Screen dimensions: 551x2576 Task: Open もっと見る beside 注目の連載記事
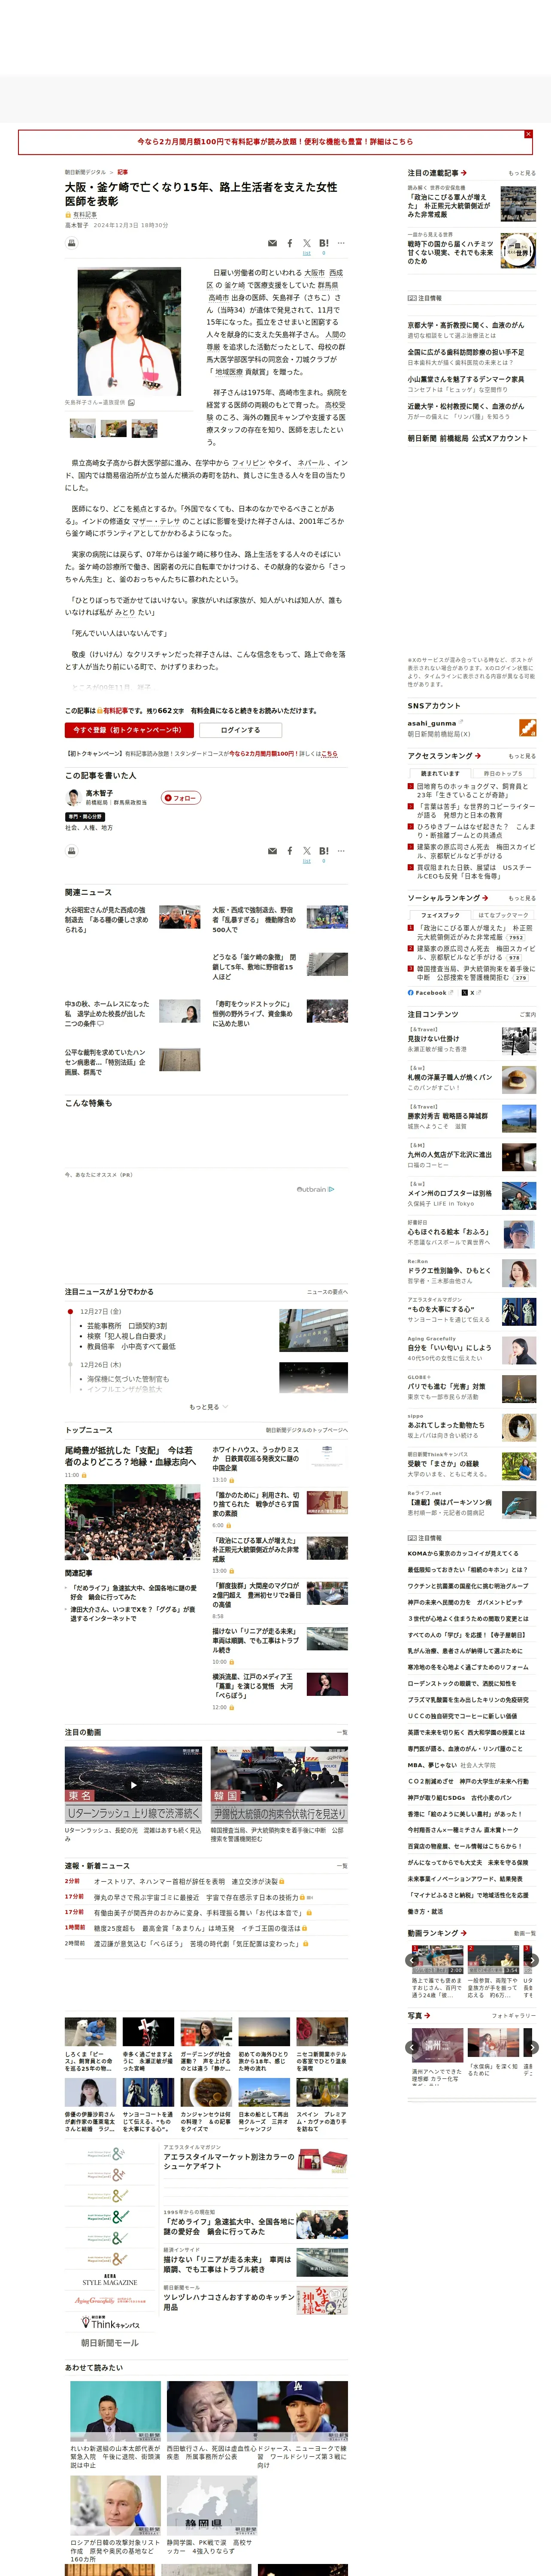tap(522, 173)
